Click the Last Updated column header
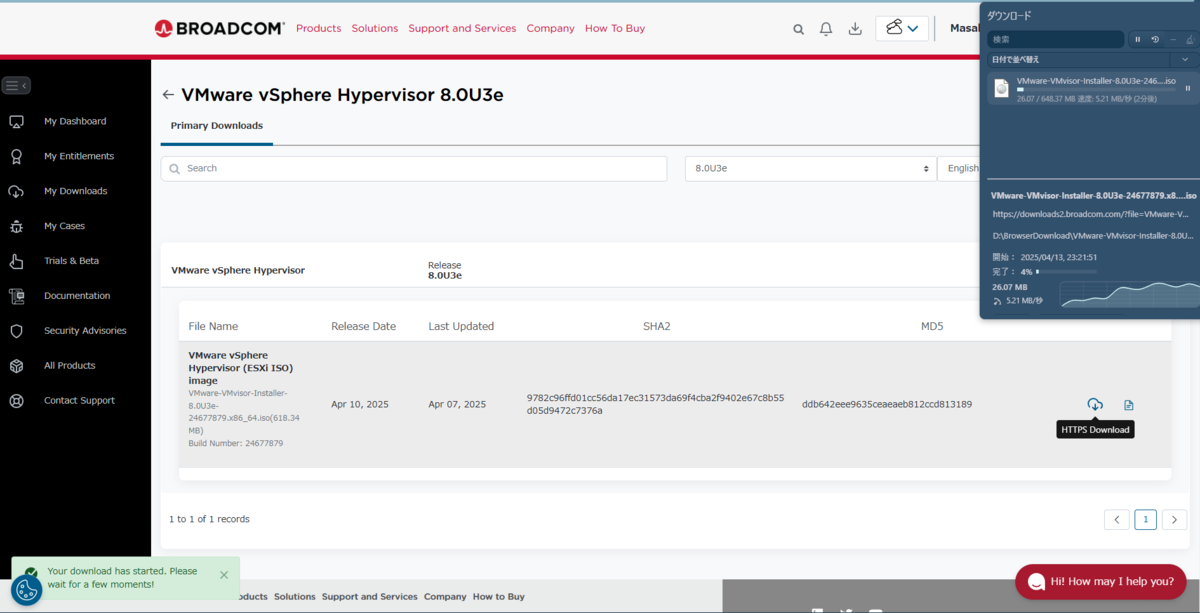This screenshot has width=1200, height=613. tap(461, 326)
